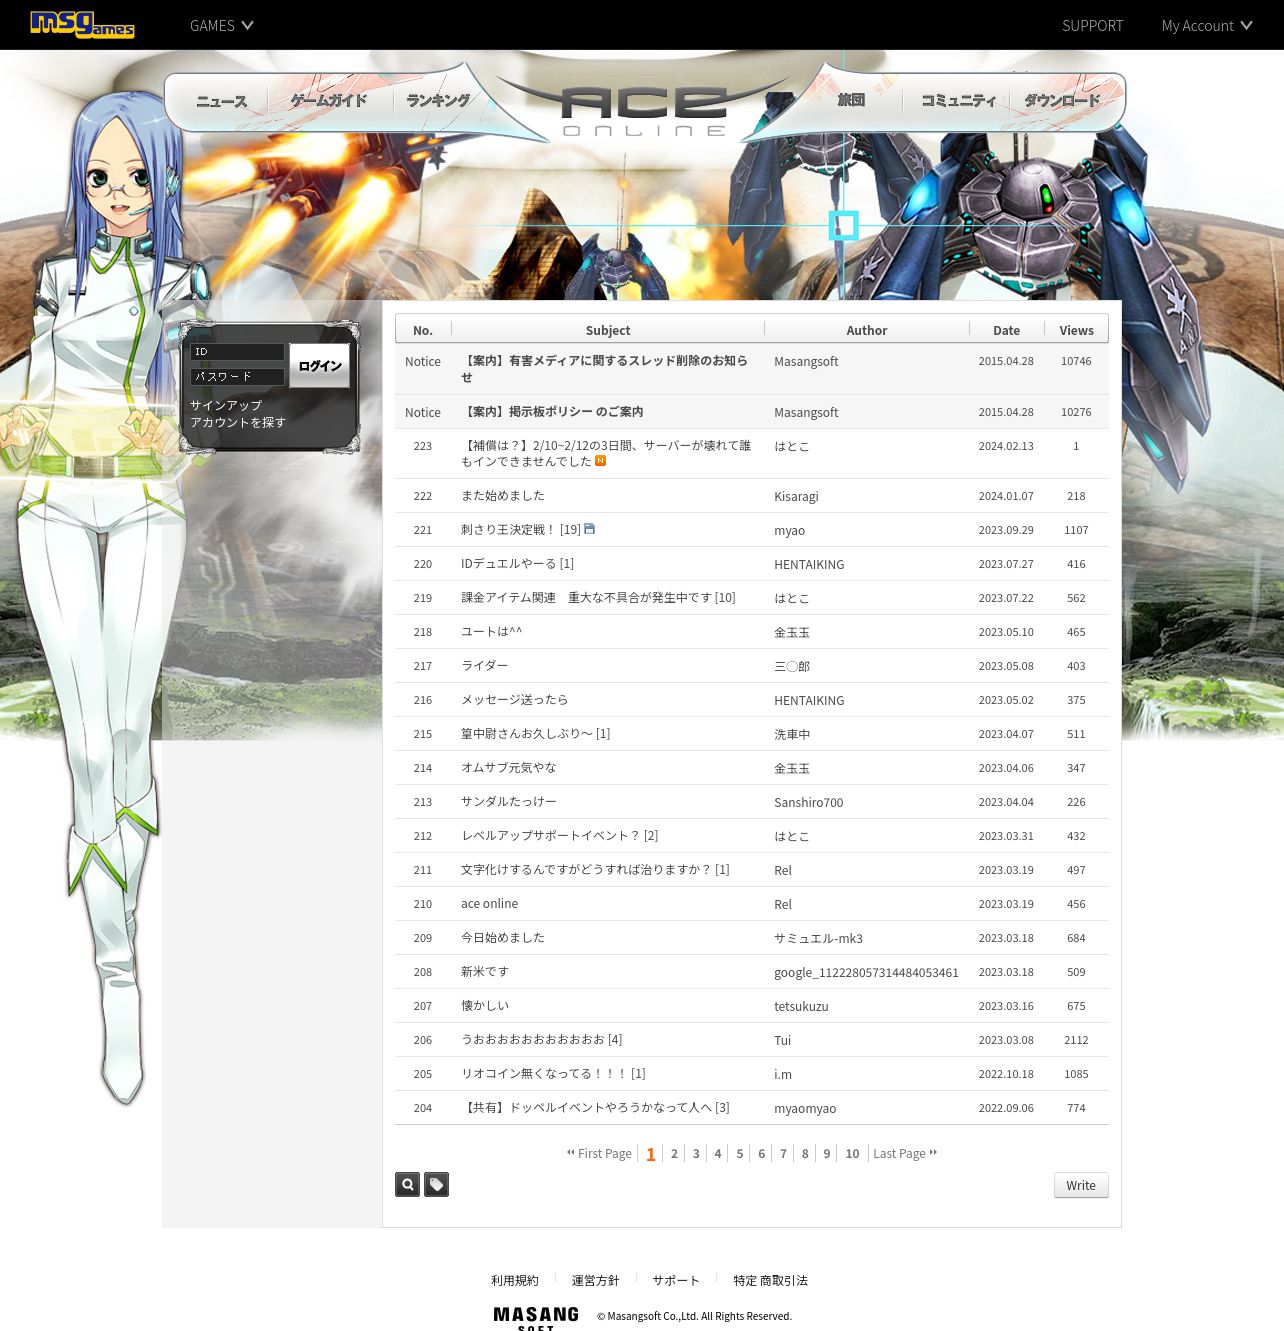
Task: Click author Sanshiro700
Action: 808,803
